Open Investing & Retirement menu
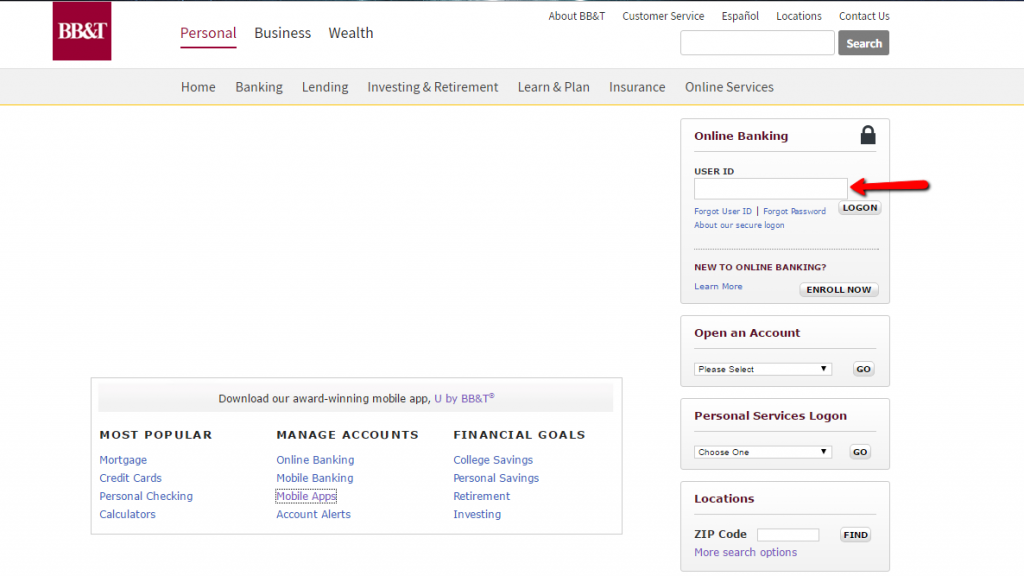Image resolution: width=1024 pixels, height=576 pixels. 432,87
